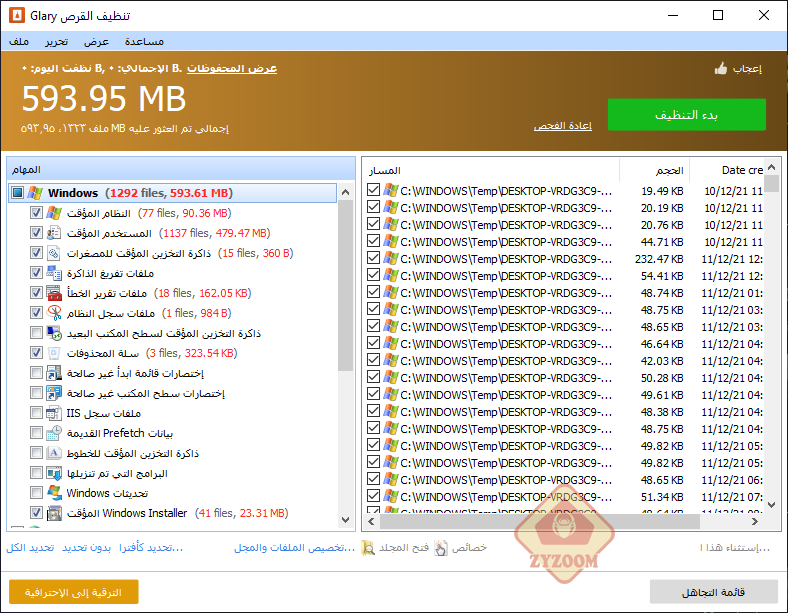Click the thumbs-up like icon

pyautogui.click(x=721, y=68)
